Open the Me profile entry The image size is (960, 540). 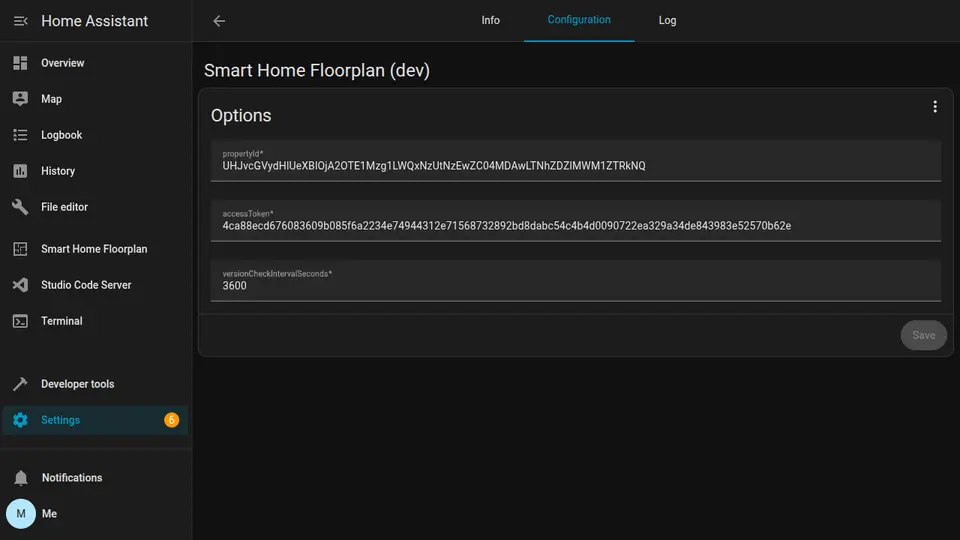pyautogui.click(x=96, y=514)
